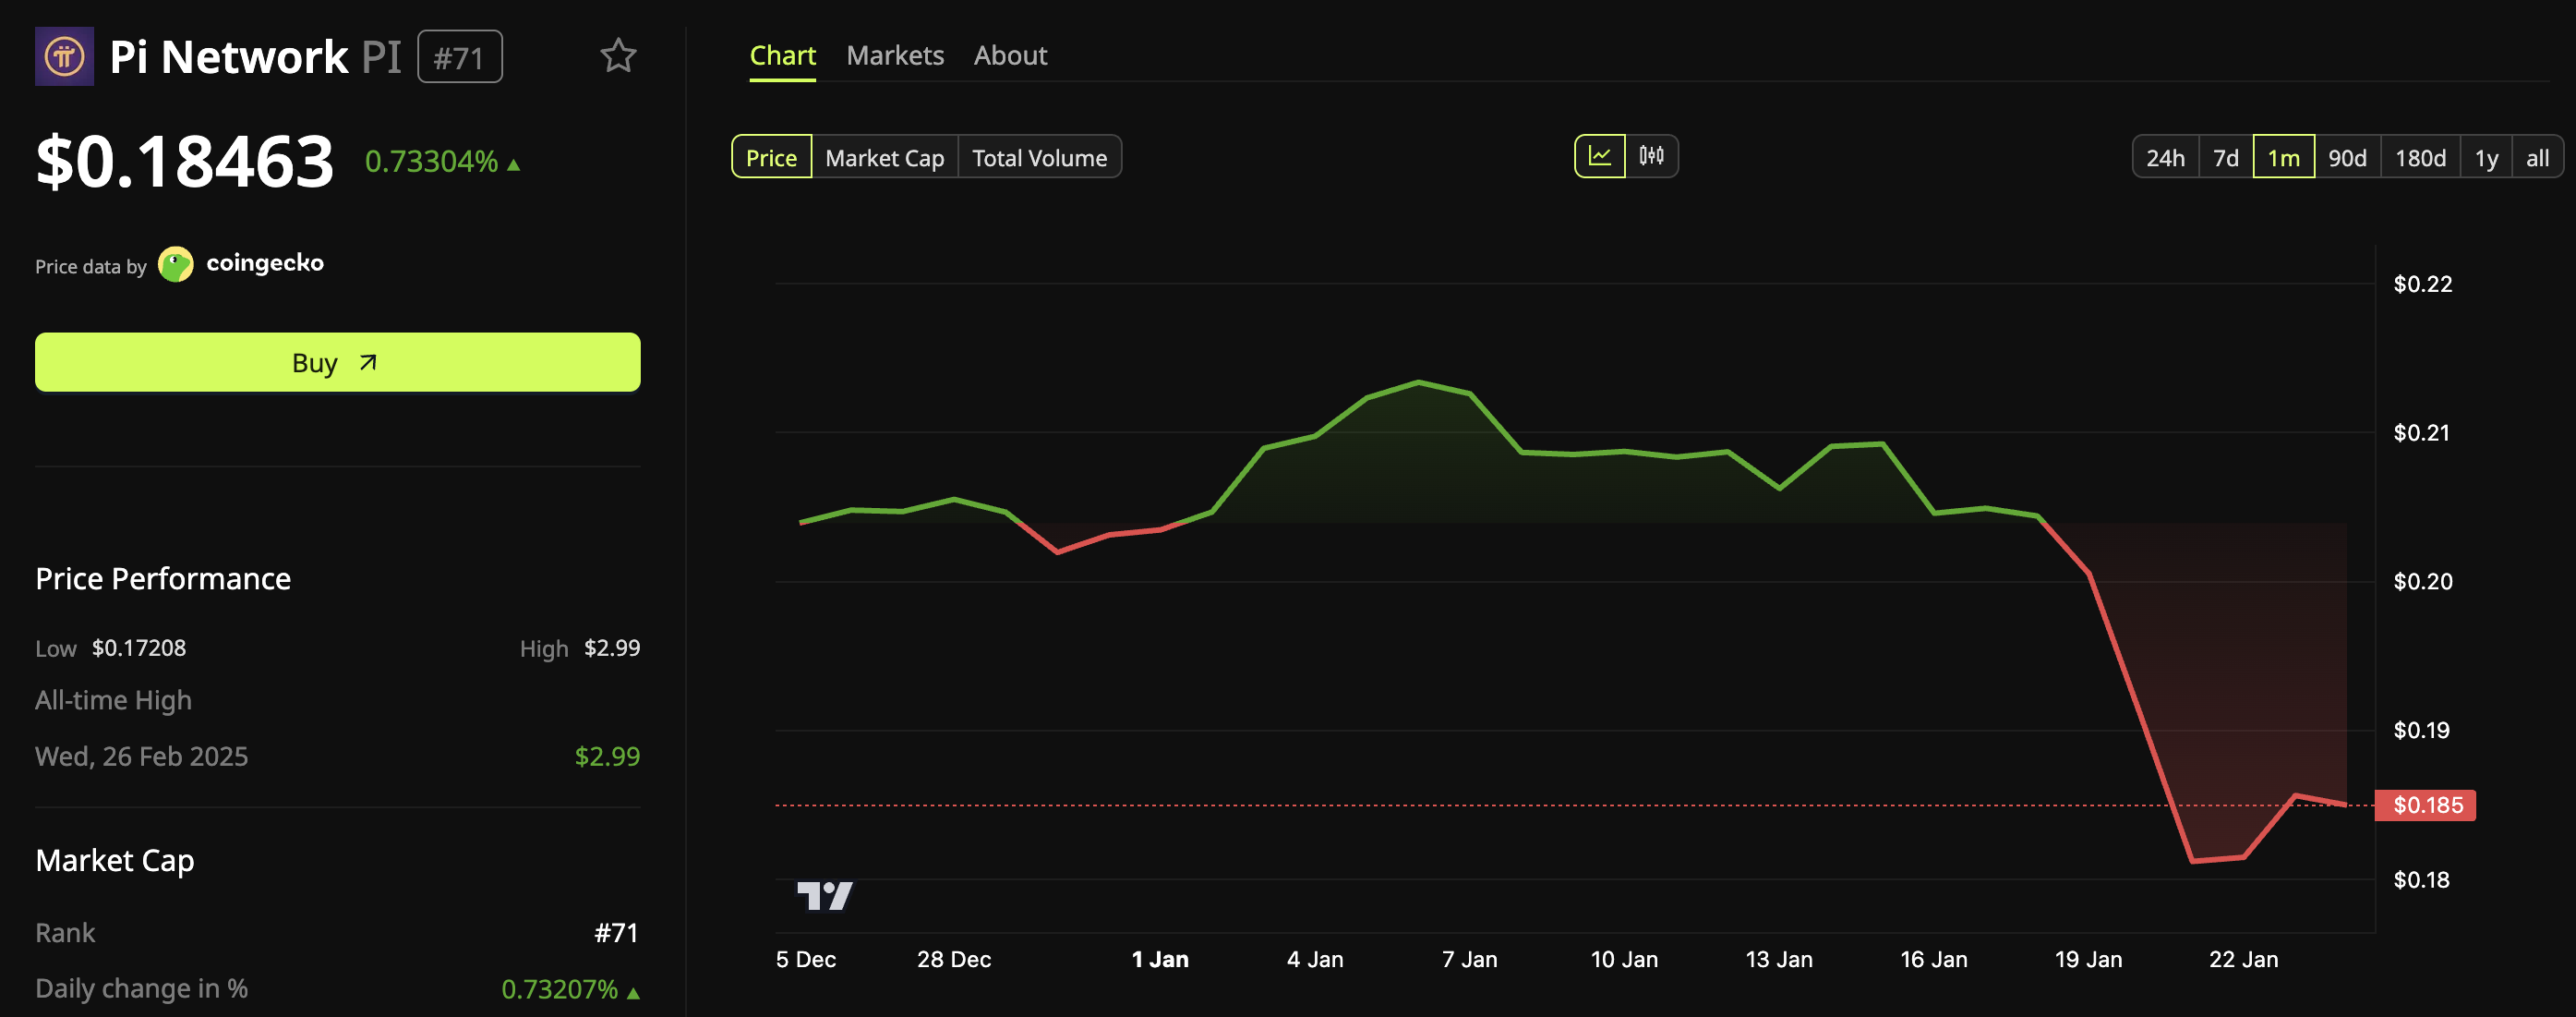Select the Price data toggle
The image size is (2576, 1017).
[x=771, y=158]
